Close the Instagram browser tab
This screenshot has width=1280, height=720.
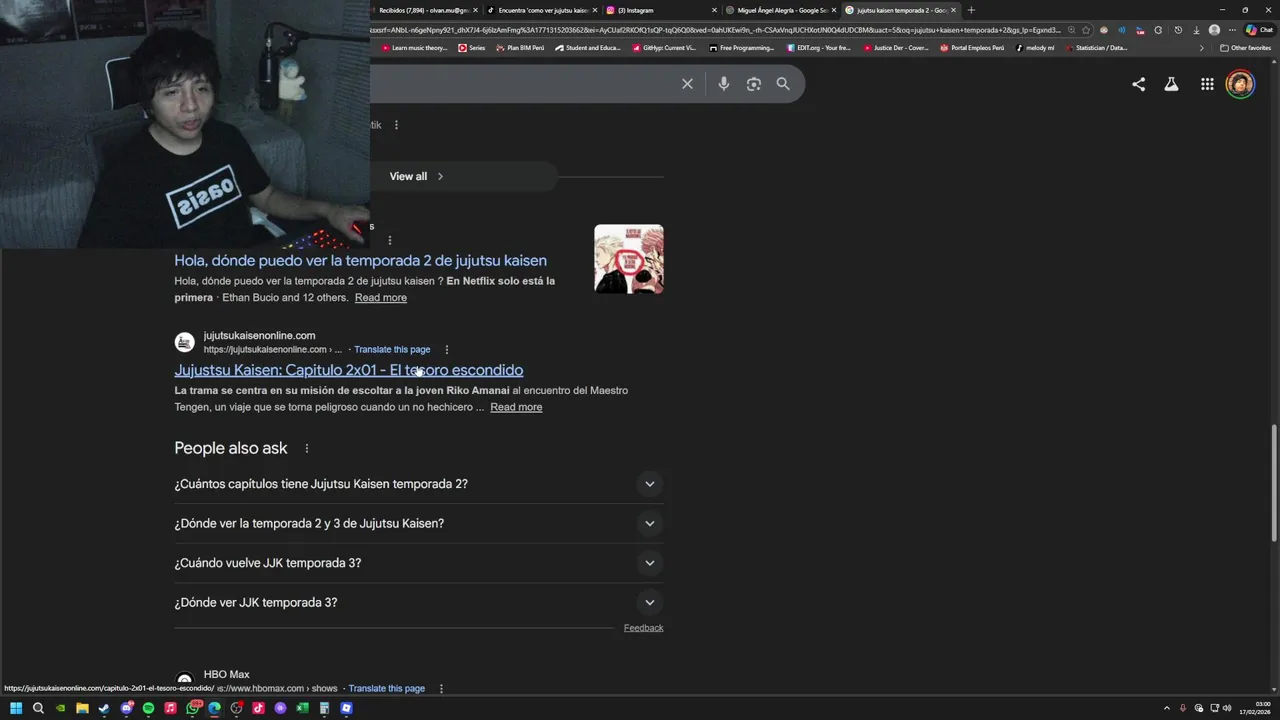pyautogui.click(x=714, y=10)
